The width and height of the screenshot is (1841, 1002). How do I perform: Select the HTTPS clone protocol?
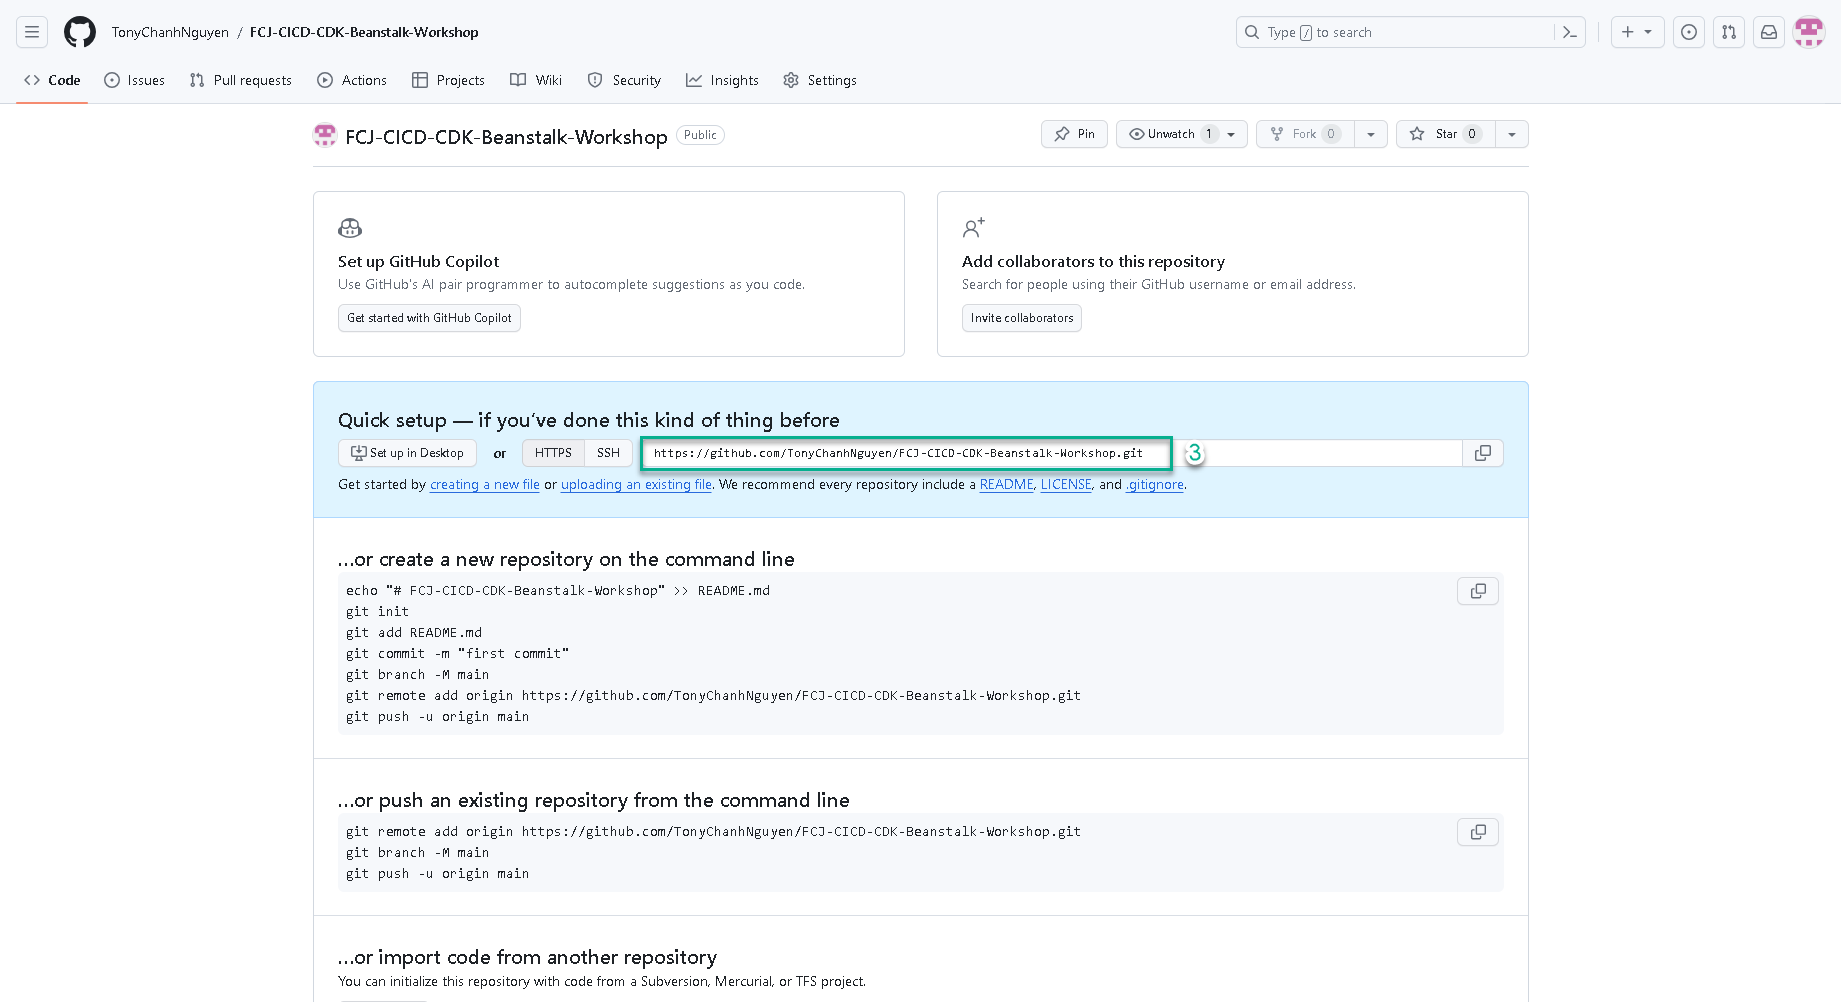point(552,452)
